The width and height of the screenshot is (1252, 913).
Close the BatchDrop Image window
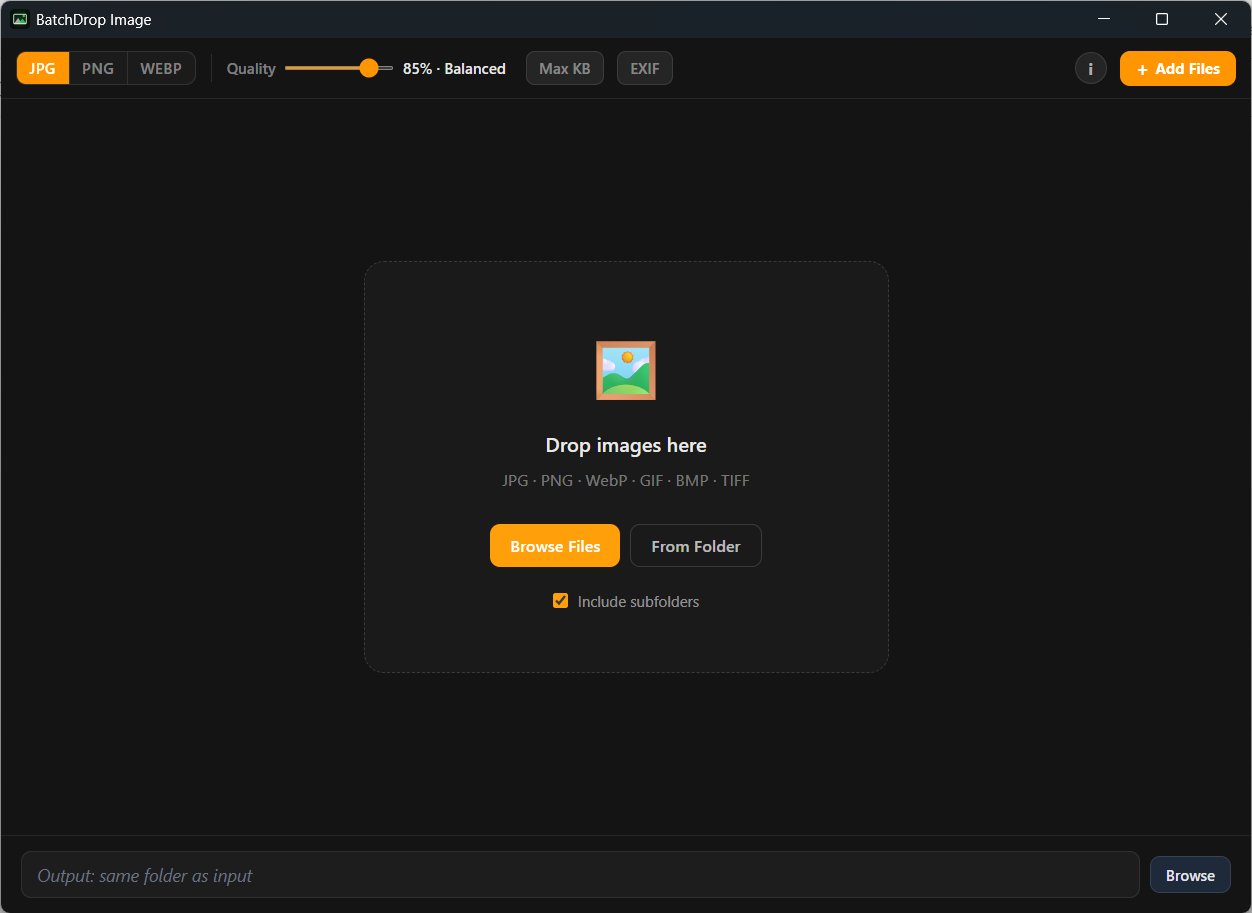pyautogui.click(x=1221, y=19)
